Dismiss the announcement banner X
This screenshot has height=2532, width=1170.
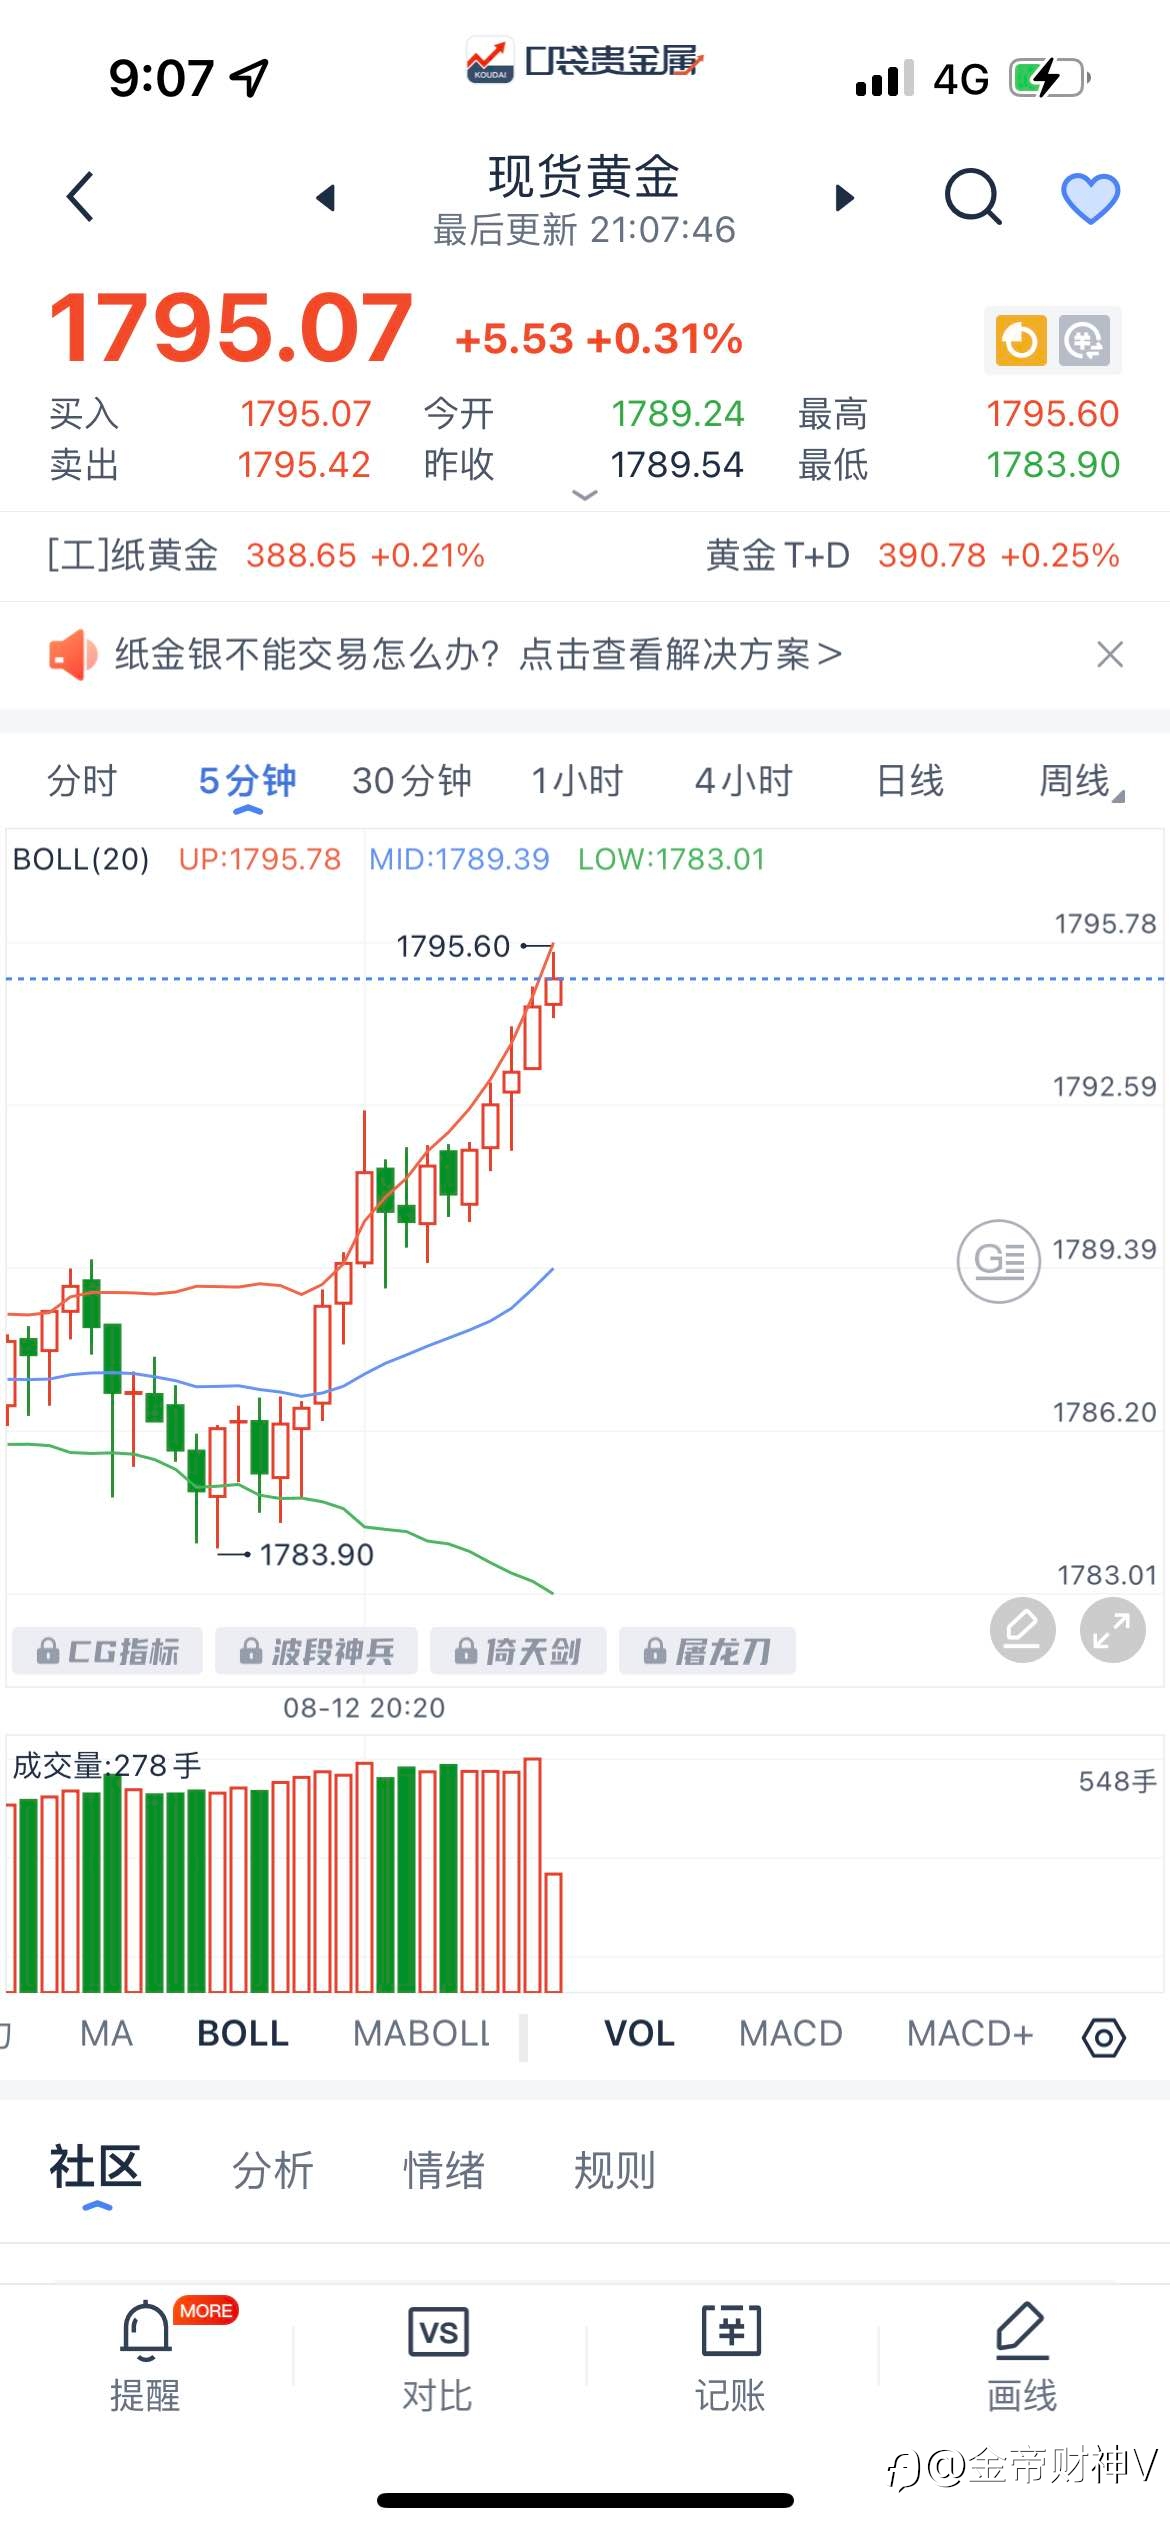[1110, 655]
